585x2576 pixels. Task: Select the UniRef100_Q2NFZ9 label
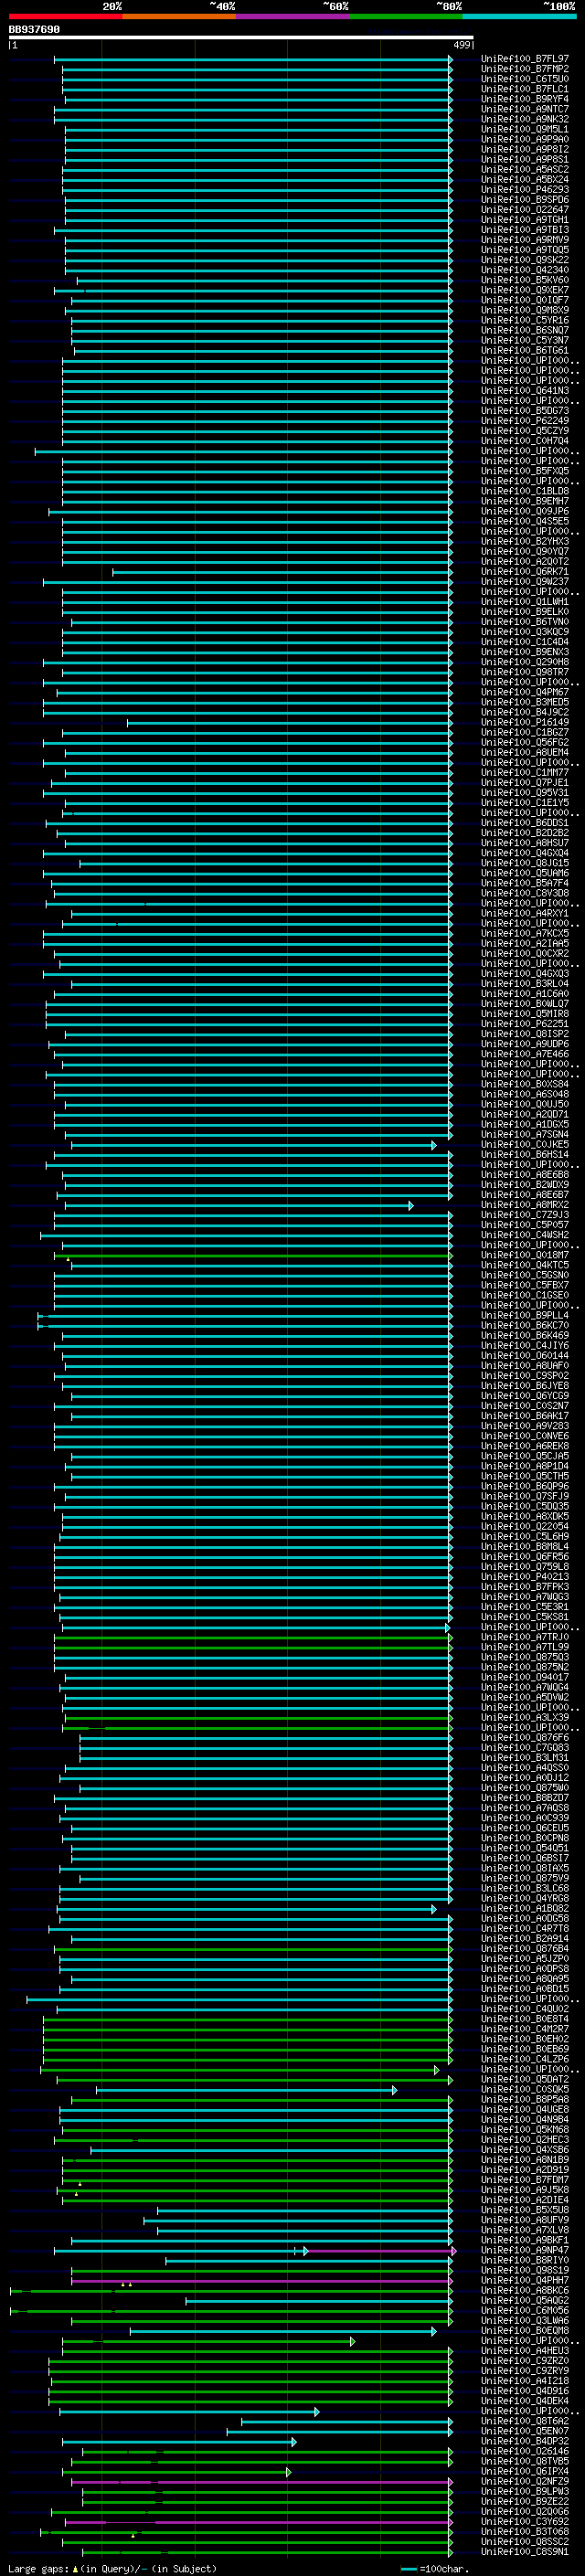click(x=525, y=2482)
